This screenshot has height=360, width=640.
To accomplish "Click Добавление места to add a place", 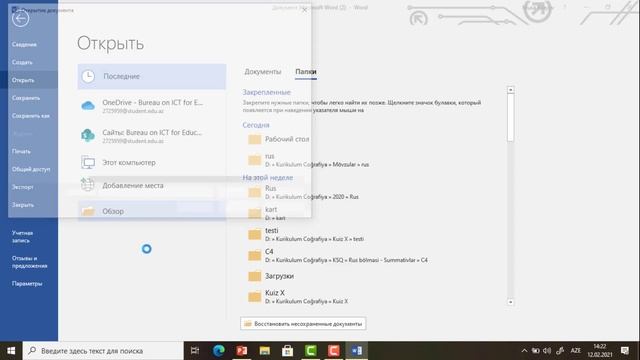I will (x=151, y=185).
